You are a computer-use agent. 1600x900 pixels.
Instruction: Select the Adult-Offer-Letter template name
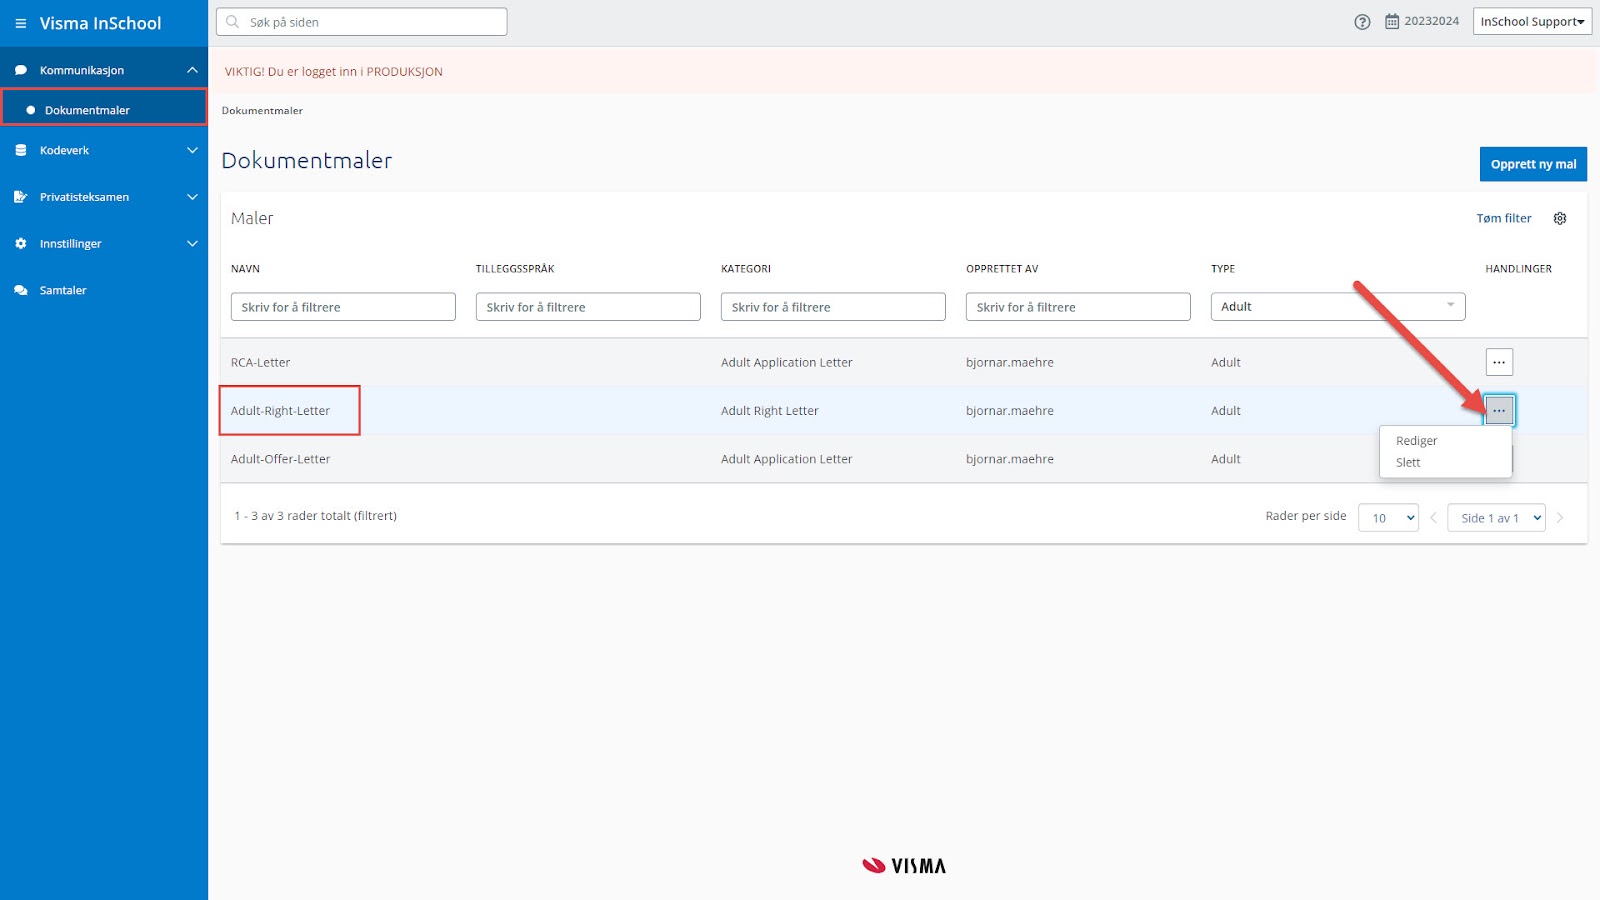tap(280, 459)
